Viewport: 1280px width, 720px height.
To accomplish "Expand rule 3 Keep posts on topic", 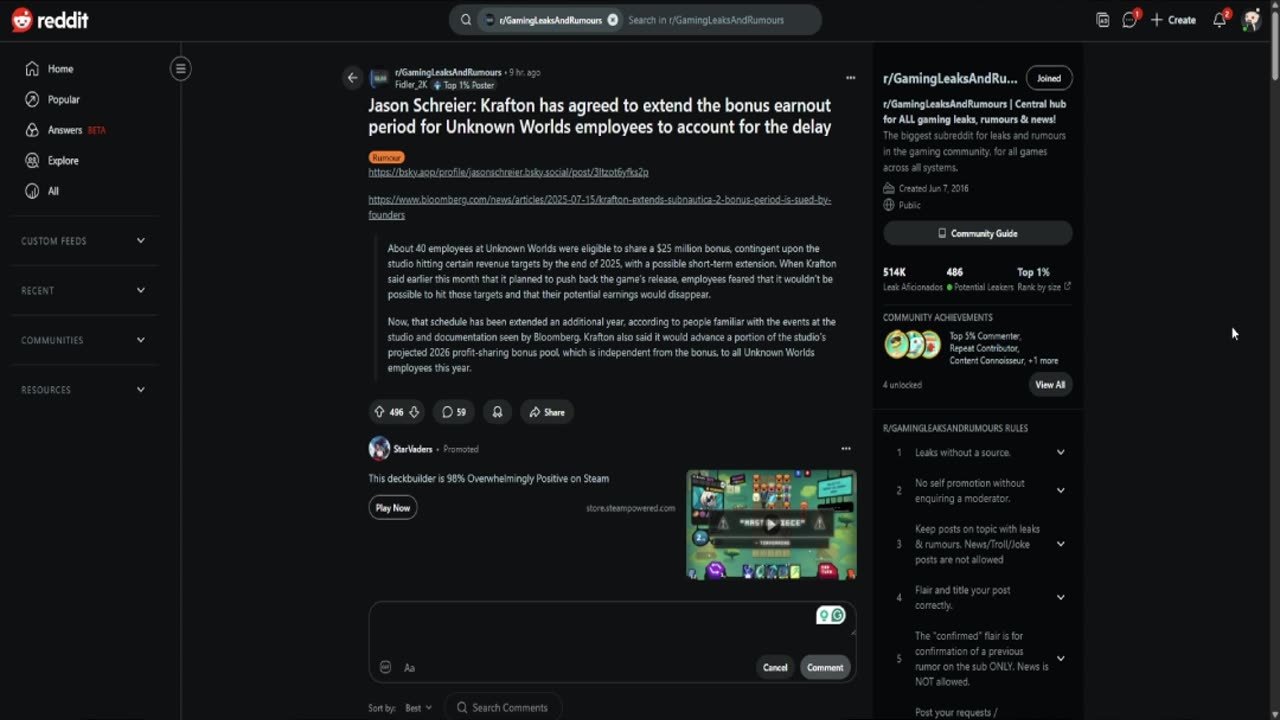I will pyautogui.click(x=978, y=544).
